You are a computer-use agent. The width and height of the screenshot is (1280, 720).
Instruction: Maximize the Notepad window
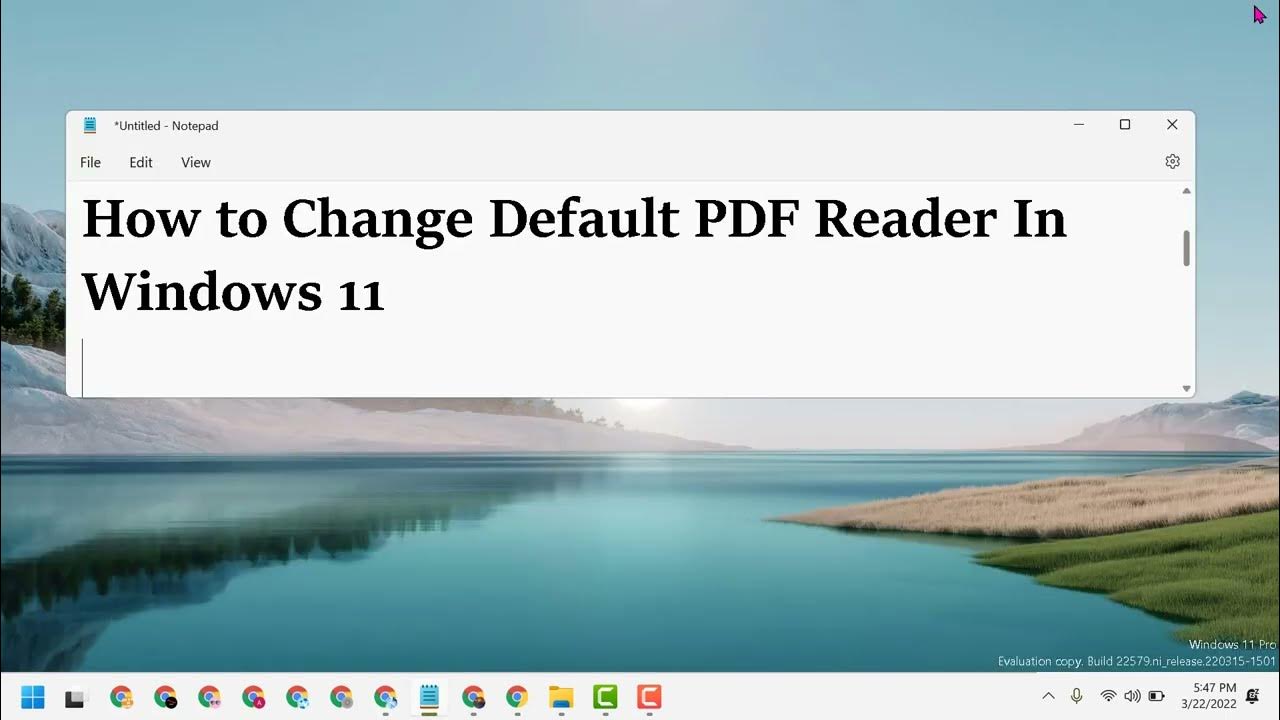(x=1125, y=125)
